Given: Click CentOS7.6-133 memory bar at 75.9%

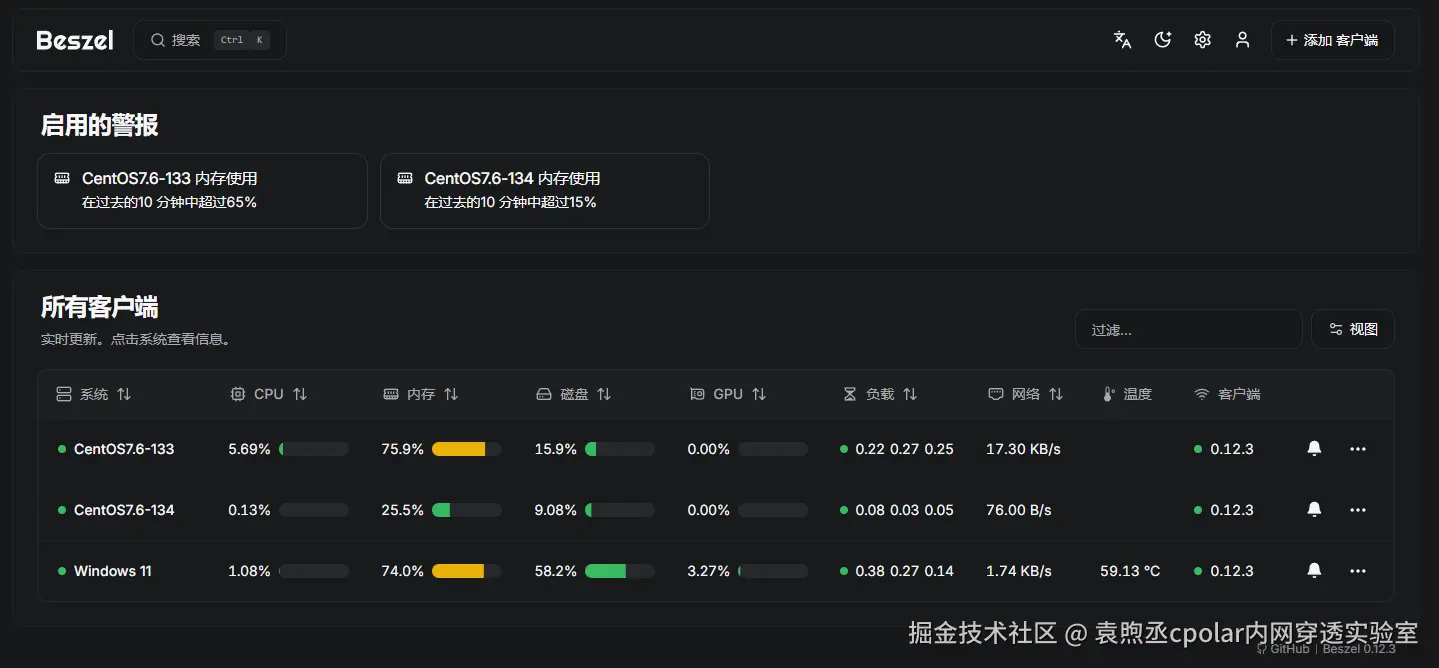Looking at the screenshot, I should (467, 449).
